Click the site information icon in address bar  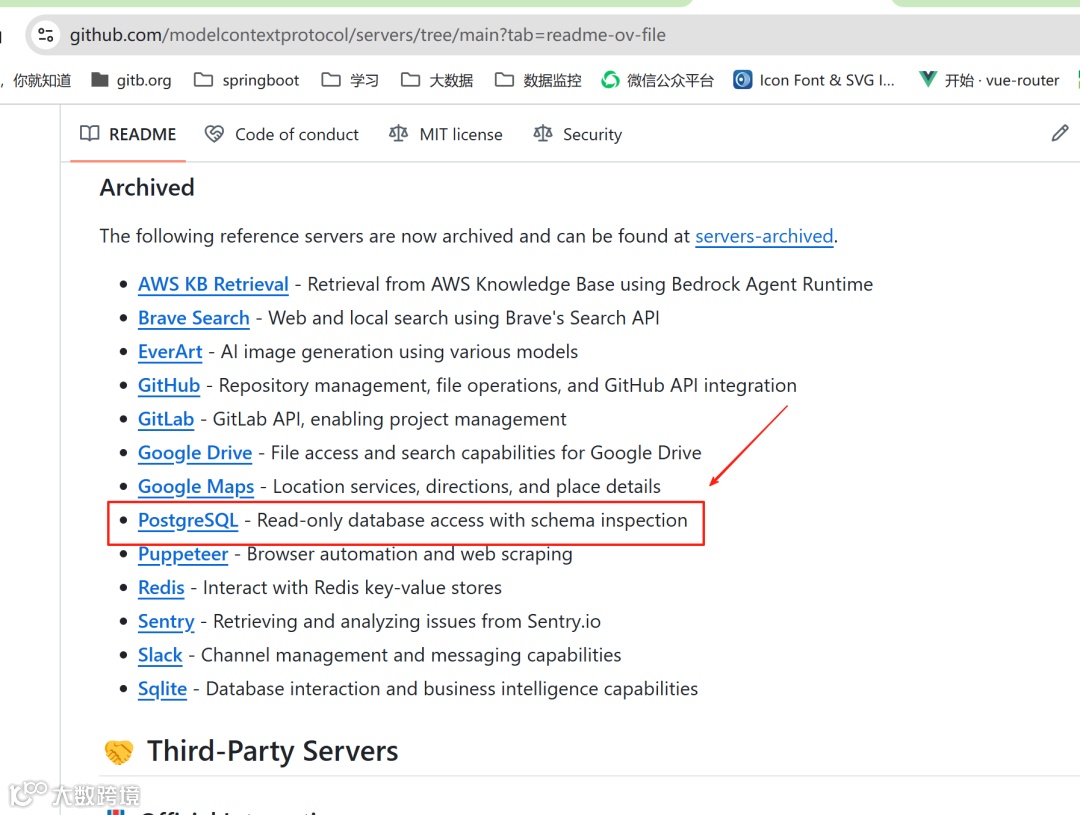coord(46,34)
